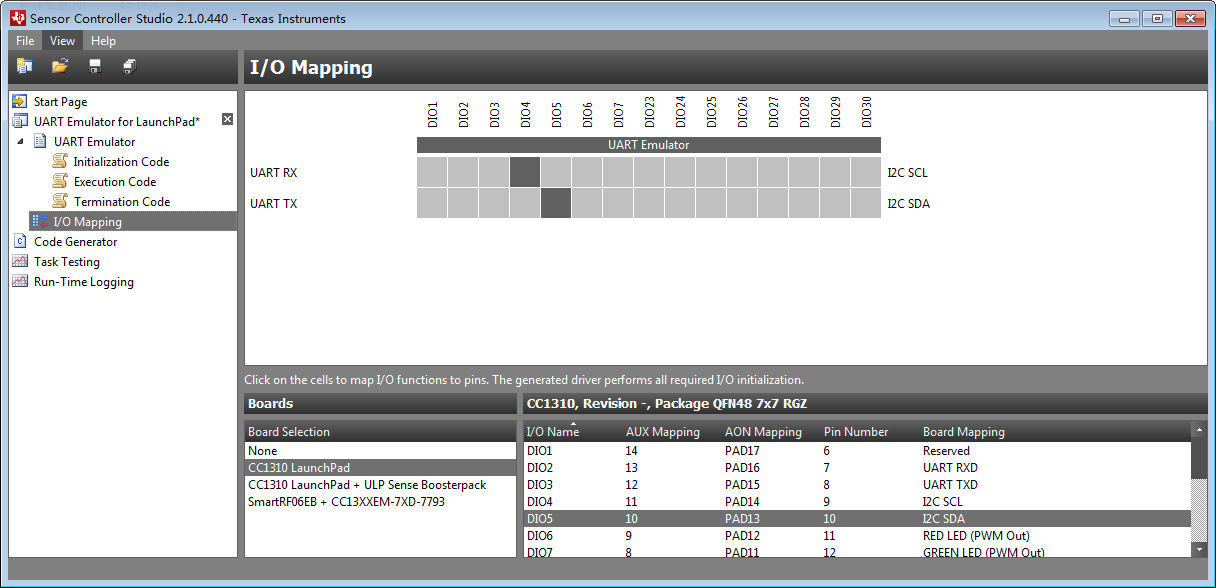Click the UART RXD board mapping cell

950,468
